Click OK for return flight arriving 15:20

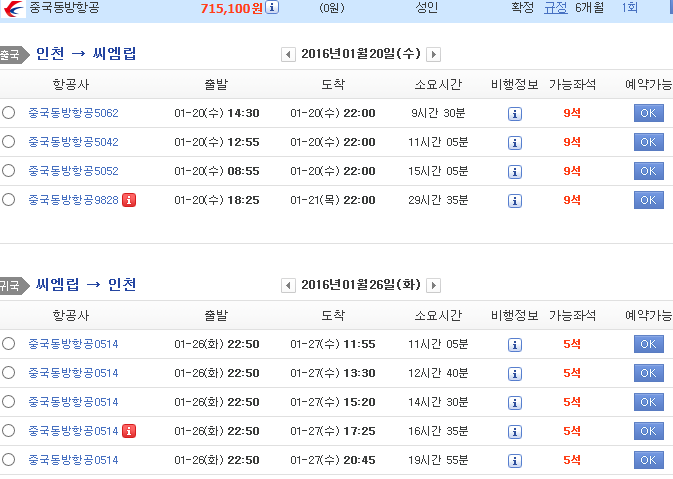pos(649,402)
